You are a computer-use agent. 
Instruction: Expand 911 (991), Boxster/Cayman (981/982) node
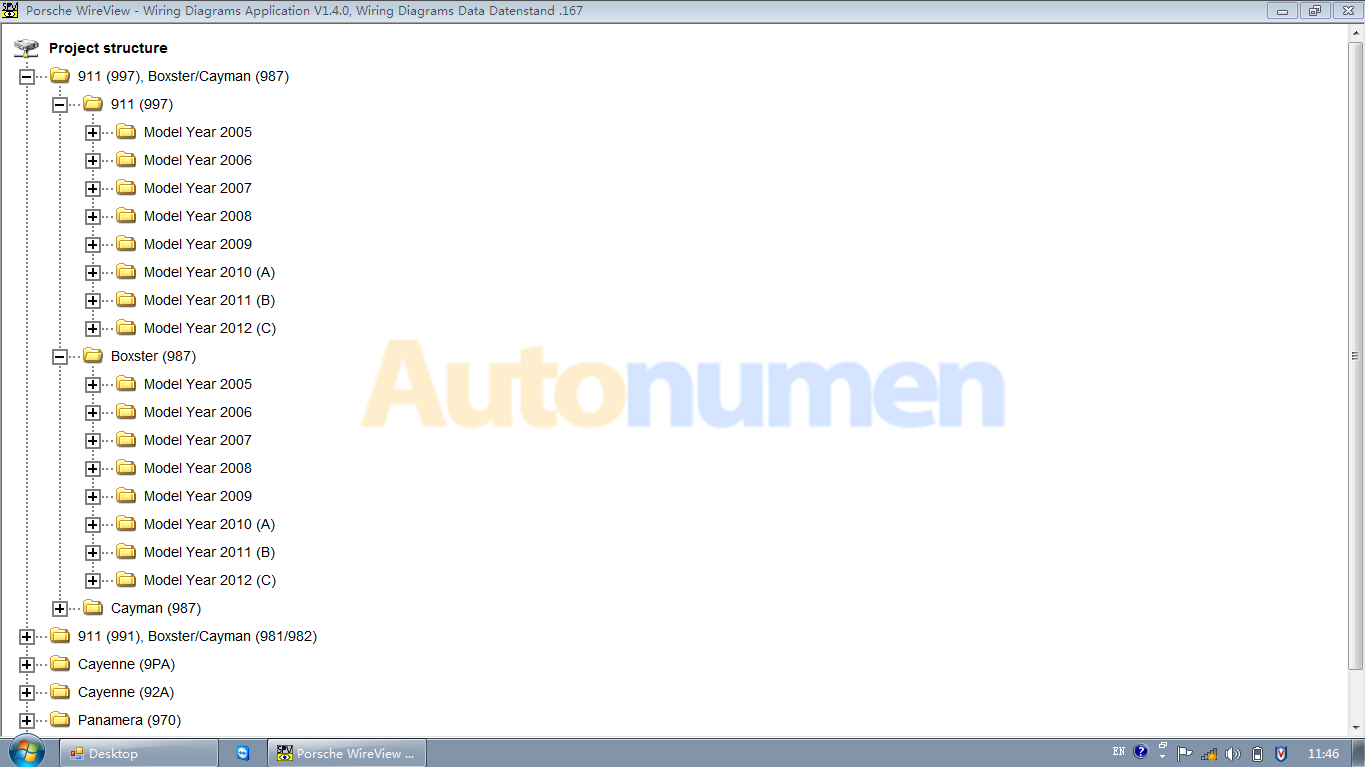coord(27,636)
